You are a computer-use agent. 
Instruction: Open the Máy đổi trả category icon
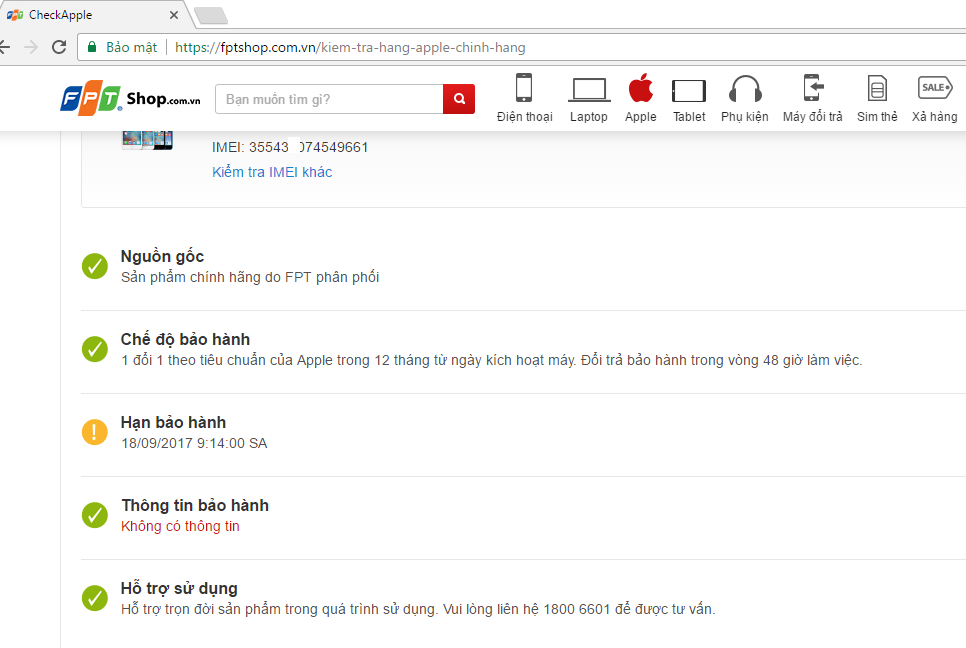pos(813,87)
